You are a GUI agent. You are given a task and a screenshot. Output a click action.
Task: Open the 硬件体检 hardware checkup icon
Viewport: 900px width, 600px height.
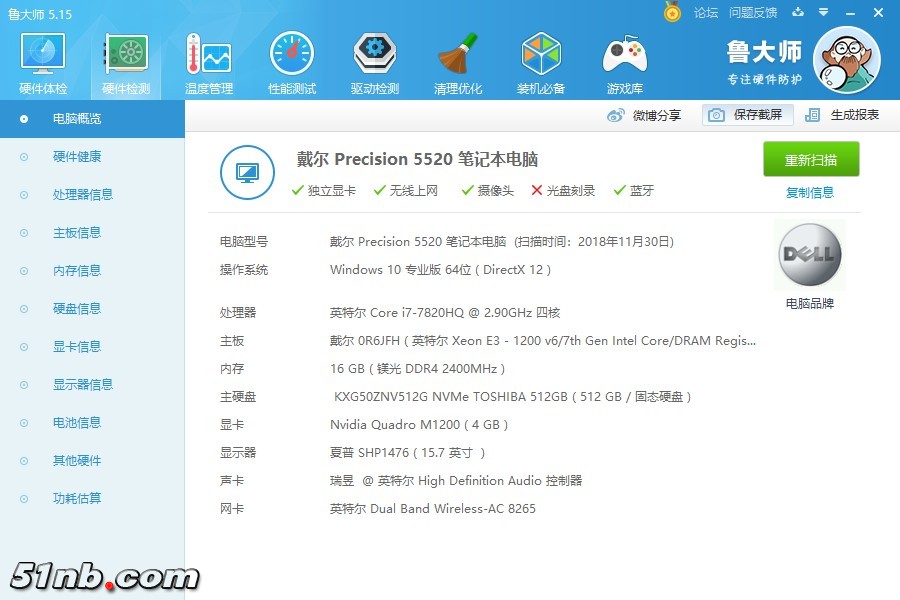(43, 56)
